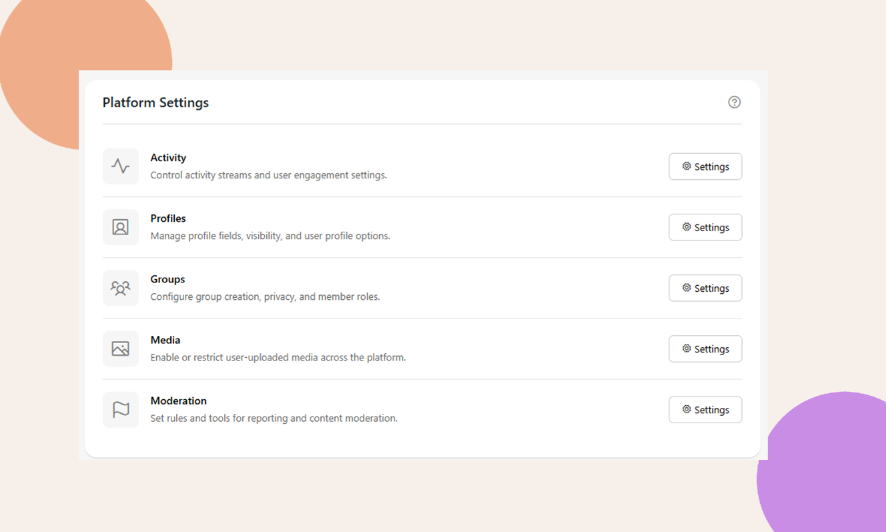Select the Activity row title

click(x=168, y=158)
